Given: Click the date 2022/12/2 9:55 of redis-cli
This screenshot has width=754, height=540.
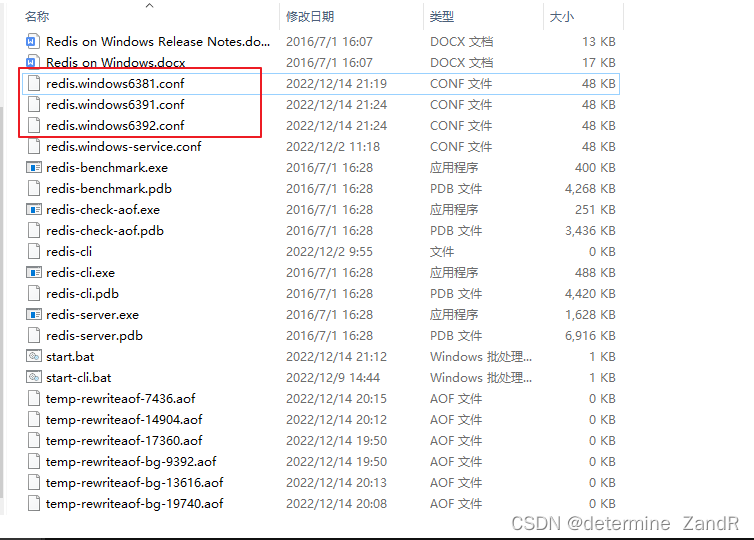Looking at the screenshot, I should point(329,251).
